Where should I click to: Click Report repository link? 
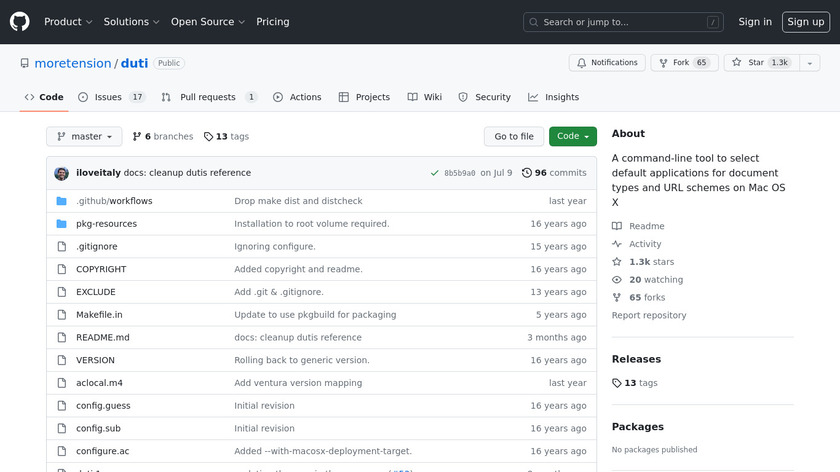coord(649,315)
